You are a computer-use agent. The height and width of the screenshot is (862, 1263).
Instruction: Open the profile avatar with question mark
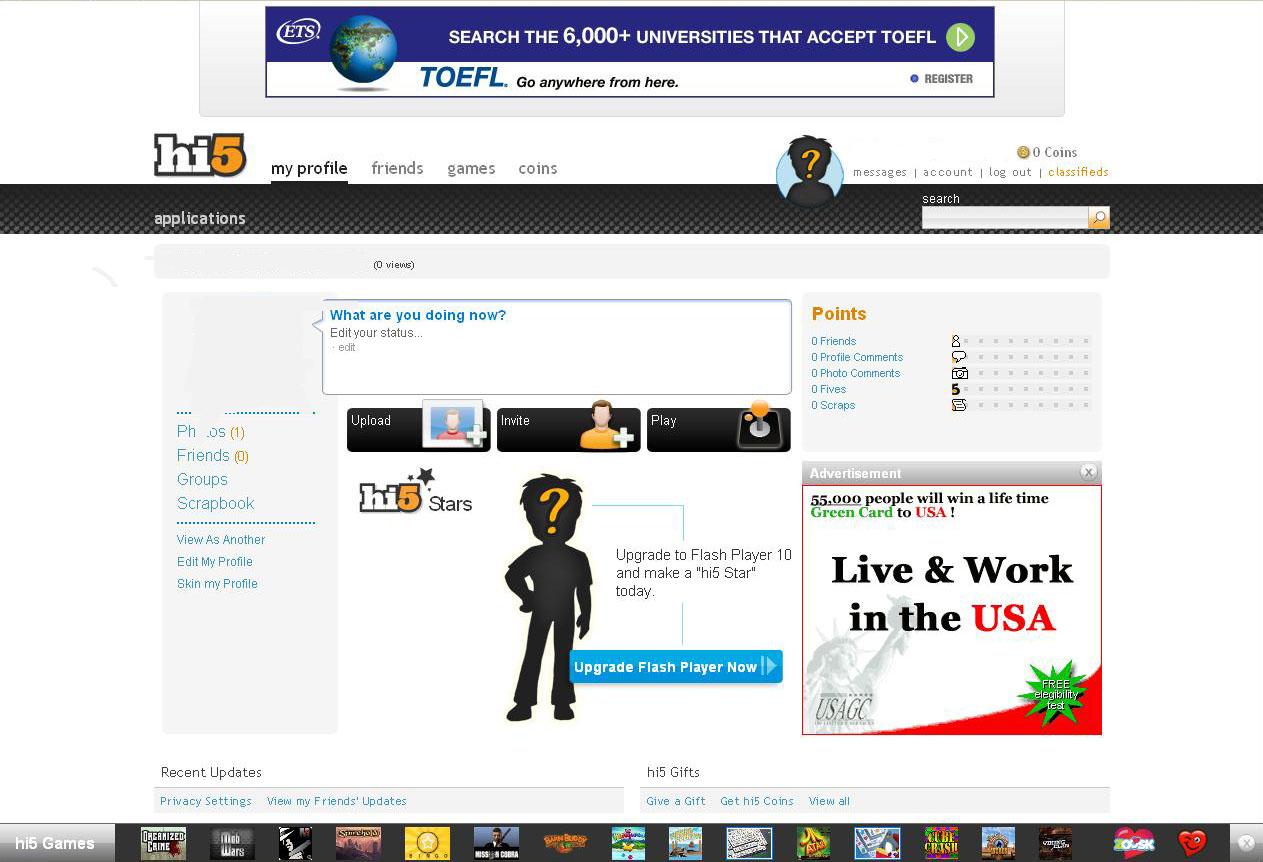click(810, 171)
